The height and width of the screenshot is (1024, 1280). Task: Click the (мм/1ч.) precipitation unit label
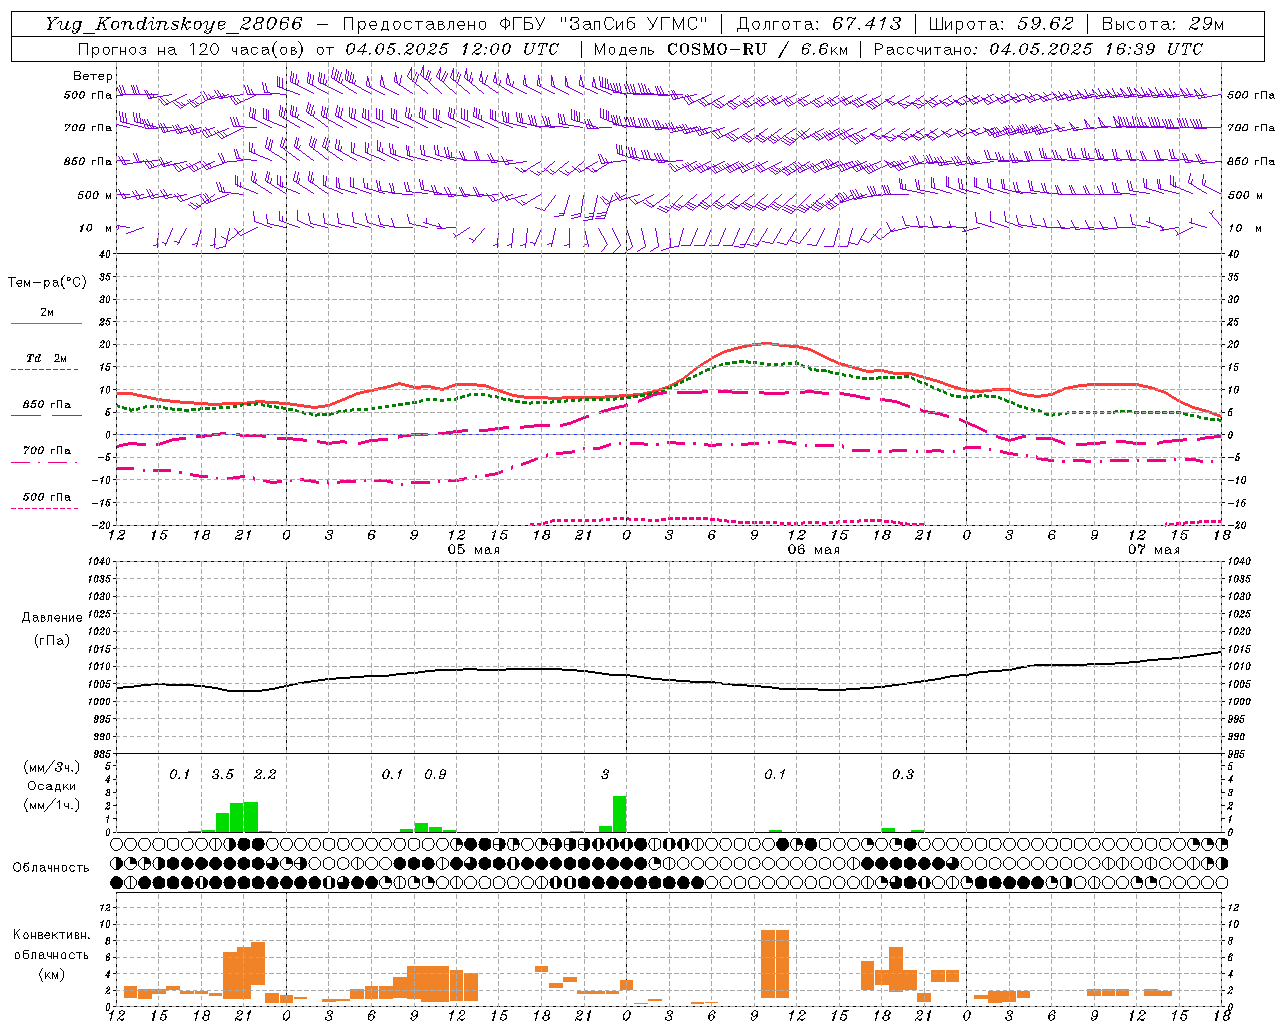click(52, 805)
